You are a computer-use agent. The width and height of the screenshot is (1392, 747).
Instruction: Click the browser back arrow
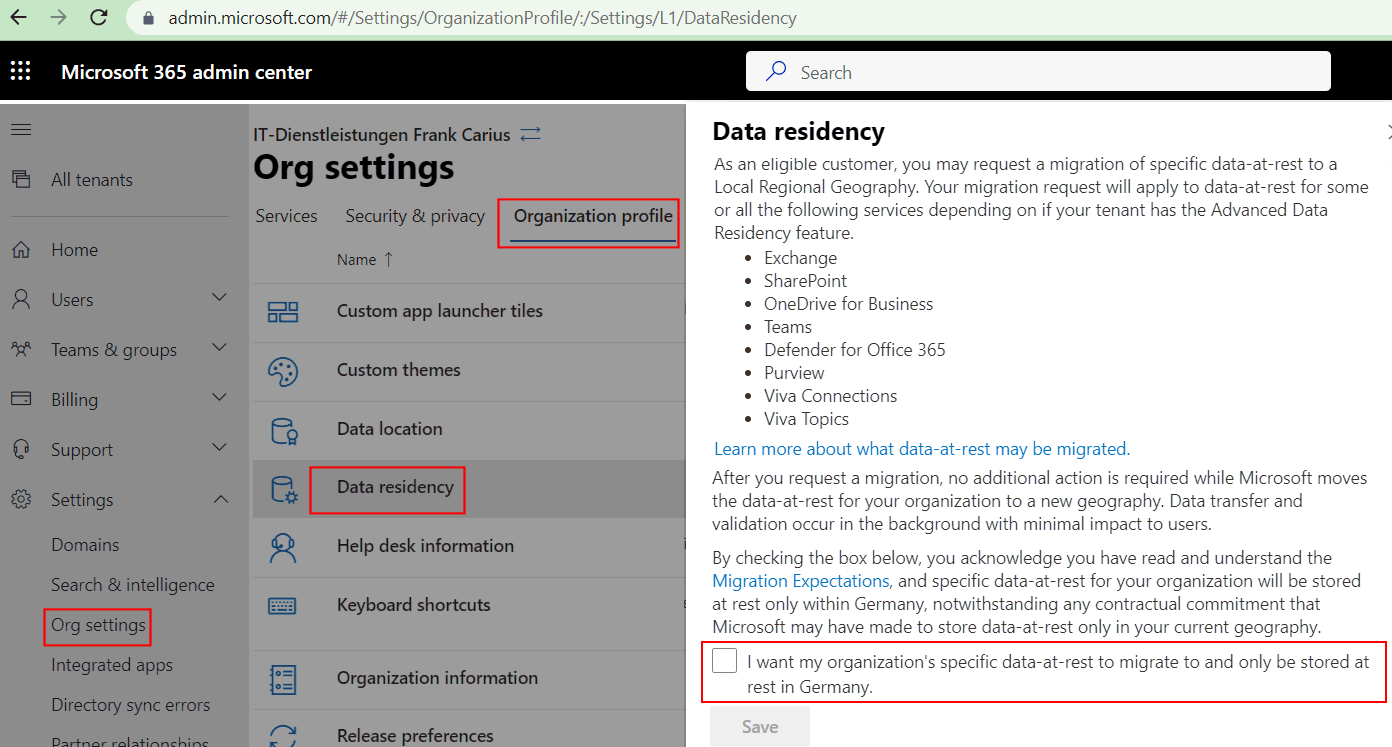tap(18, 17)
